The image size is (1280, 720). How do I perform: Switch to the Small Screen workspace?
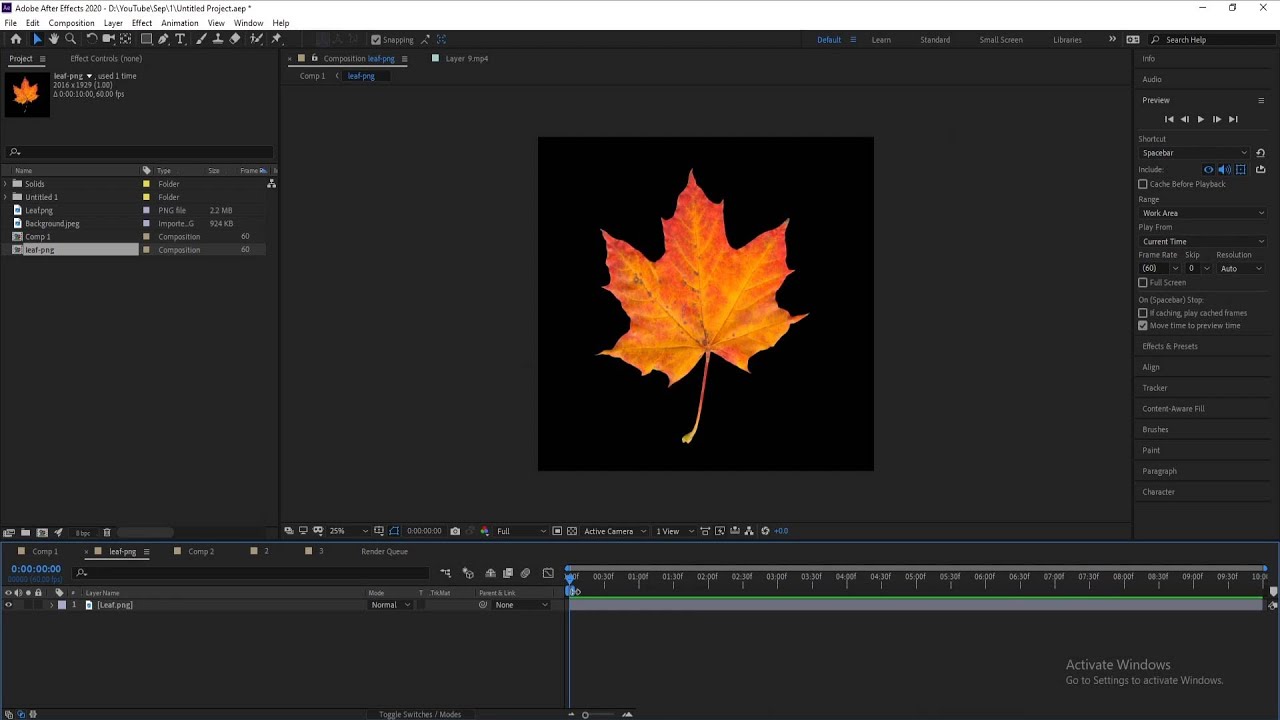[x=1001, y=40]
